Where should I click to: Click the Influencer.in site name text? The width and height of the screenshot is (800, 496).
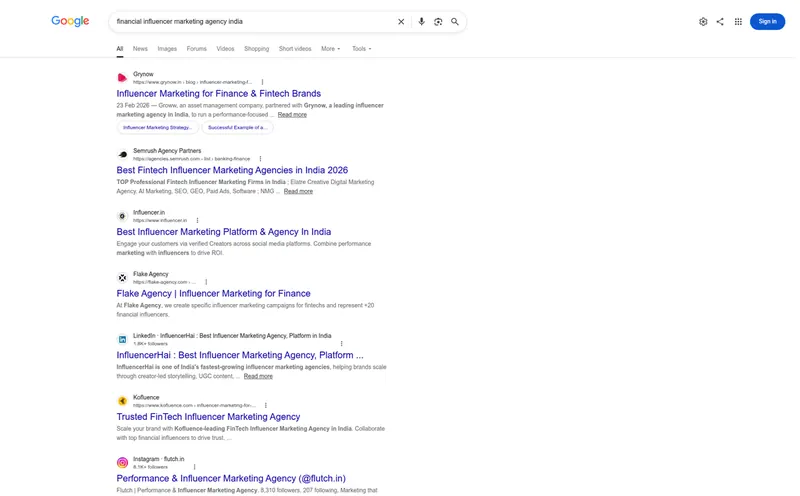149,212
